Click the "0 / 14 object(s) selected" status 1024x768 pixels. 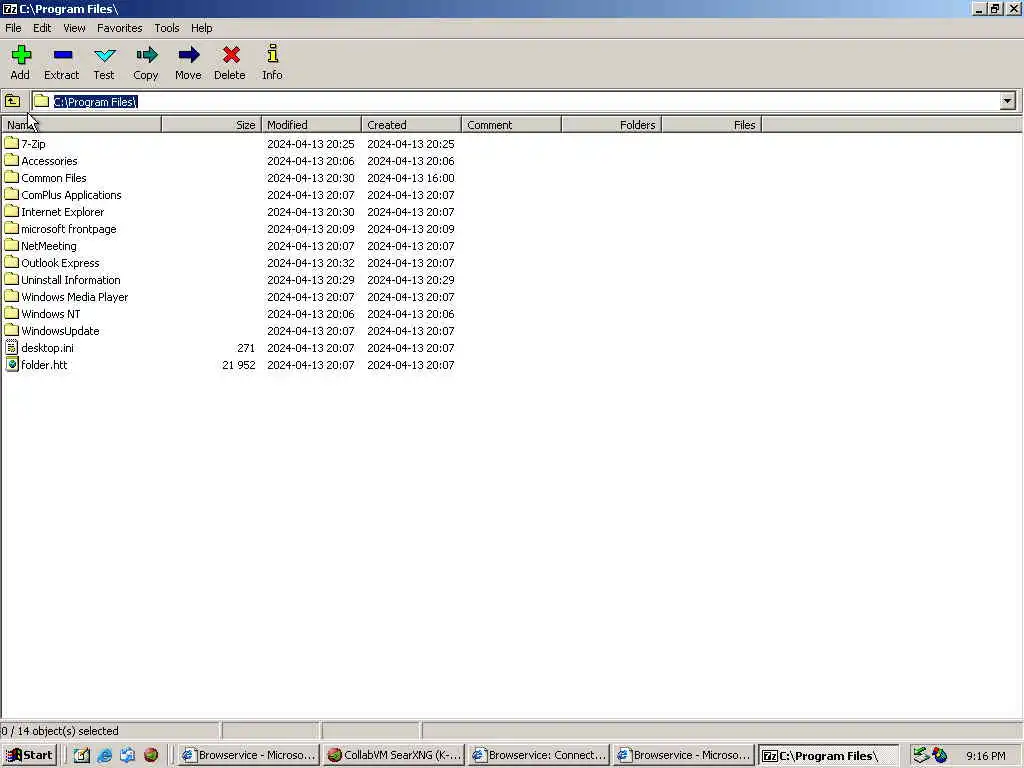click(x=60, y=731)
